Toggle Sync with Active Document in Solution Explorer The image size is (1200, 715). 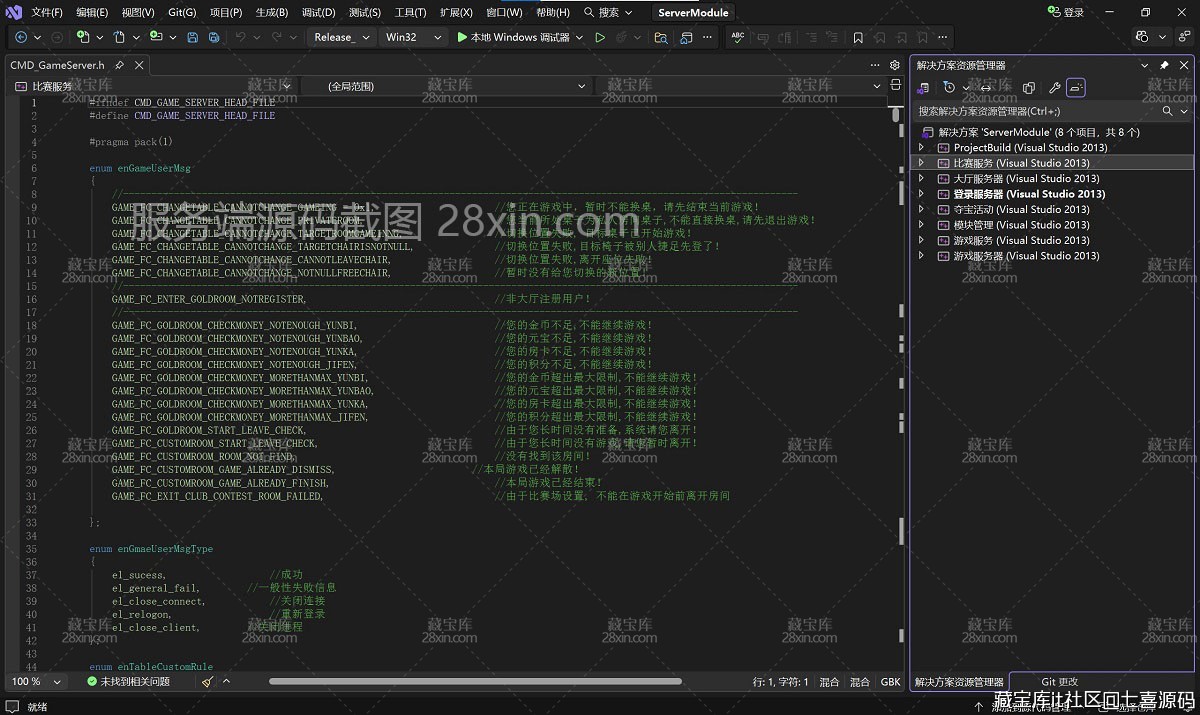pyautogui.click(x=985, y=88)
